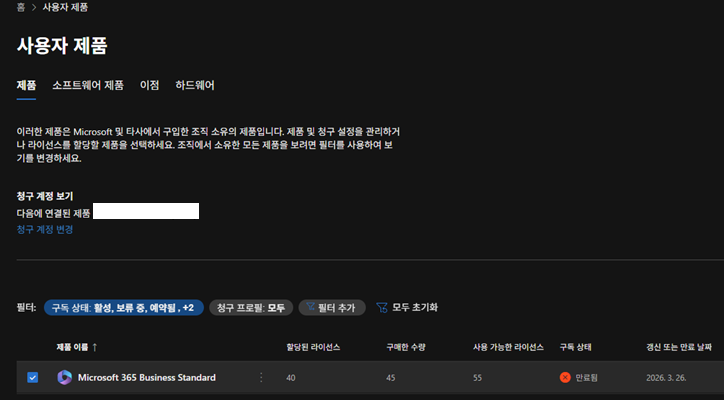Open the Microsoft 365 Business Standard product name
Image resolution: width=724 pixels, height=400 pixels.
pyautogui.click(x=146, y=377)
